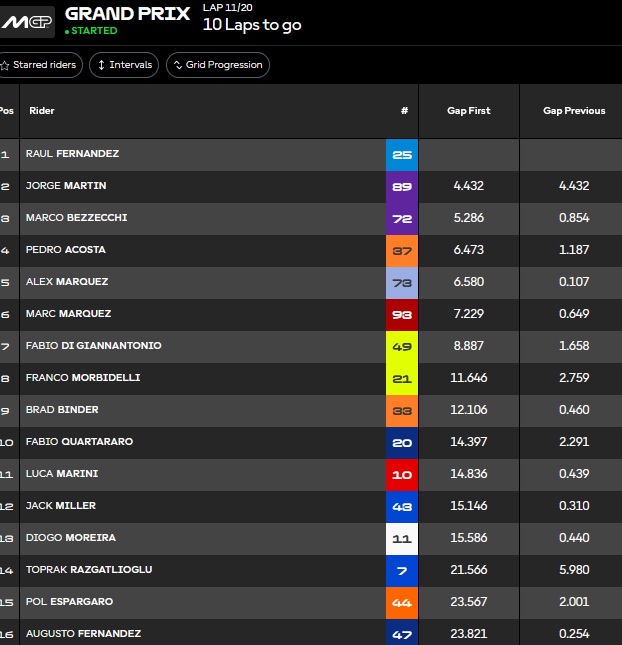Click rider name Jack Miller
The image size is (622, 645).
coord(60,506)
